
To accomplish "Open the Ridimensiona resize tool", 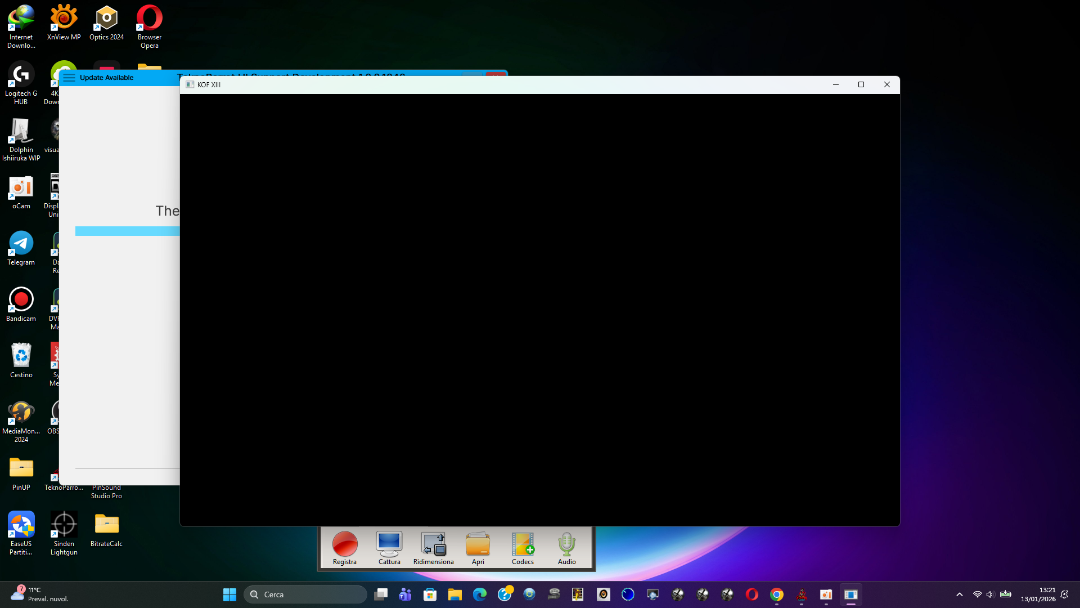I will click(433, 545).
